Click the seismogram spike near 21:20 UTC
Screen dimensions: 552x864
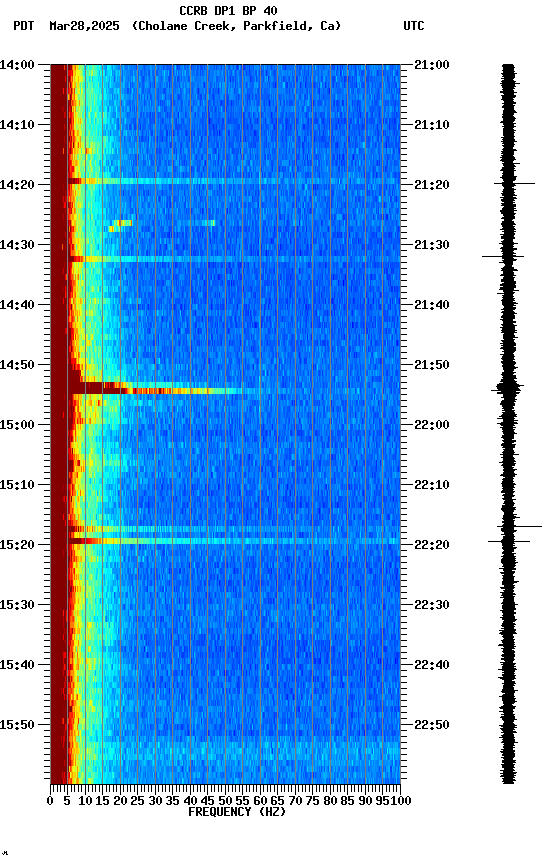pyautogui.click(x=515, y=183)
